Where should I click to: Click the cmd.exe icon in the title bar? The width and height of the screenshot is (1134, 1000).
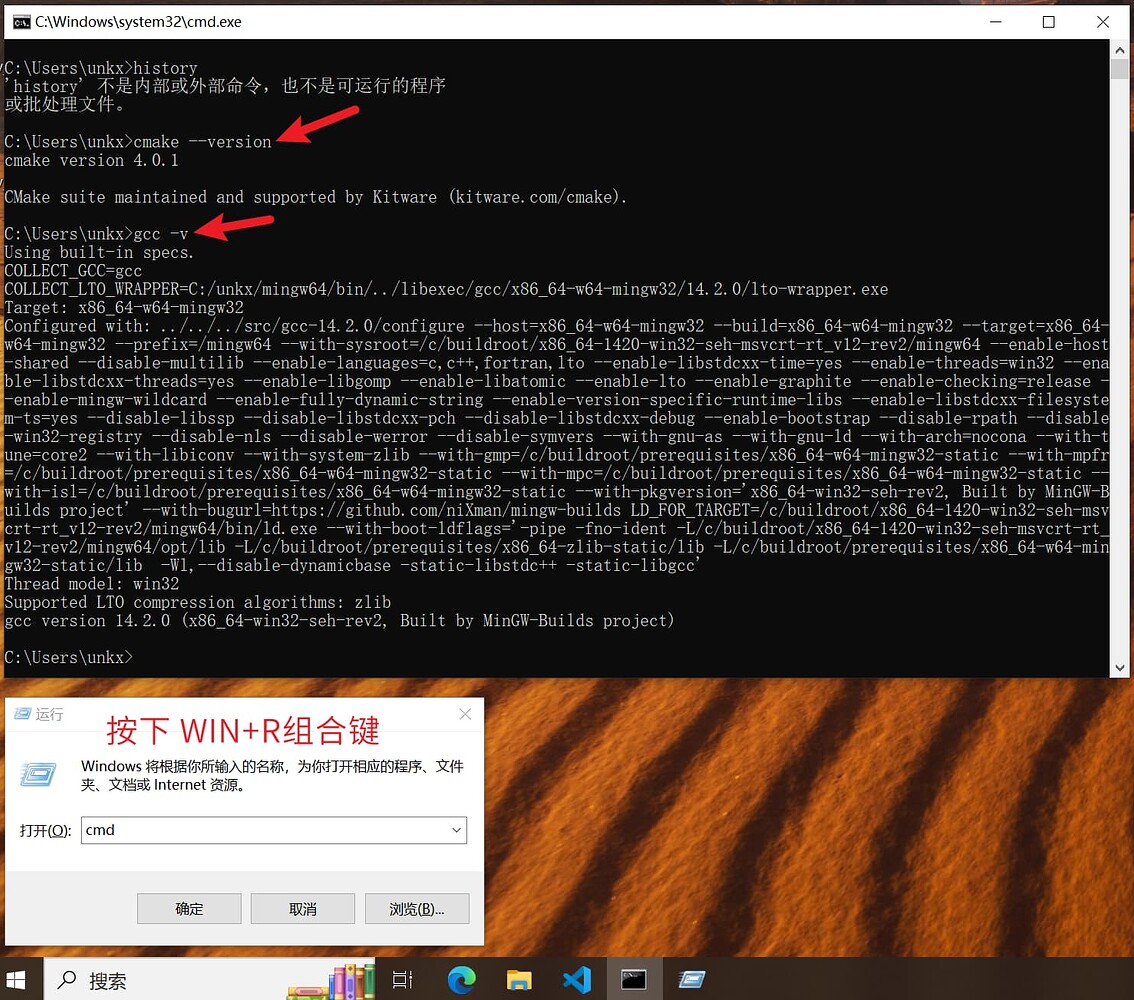pos(21,21)
